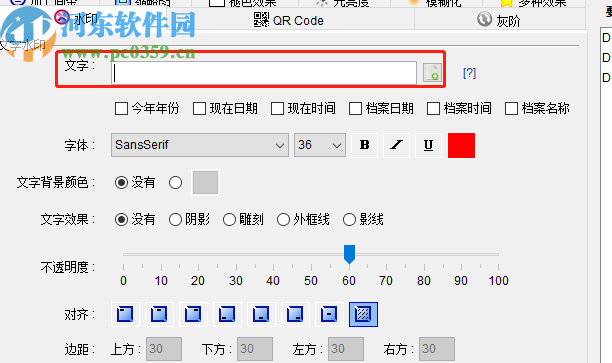Click the 右方 right margin field
612x363 pixels.
(437, 349)
